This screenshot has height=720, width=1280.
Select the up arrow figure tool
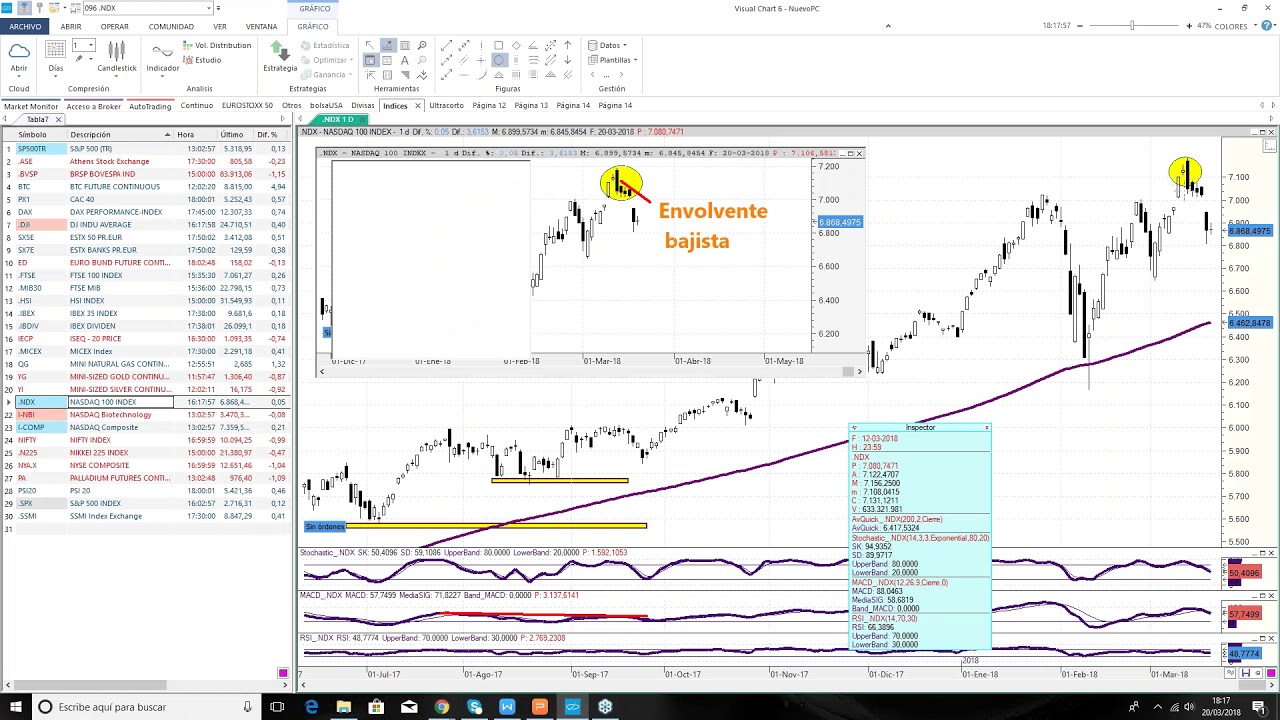[x=567, y=45]
